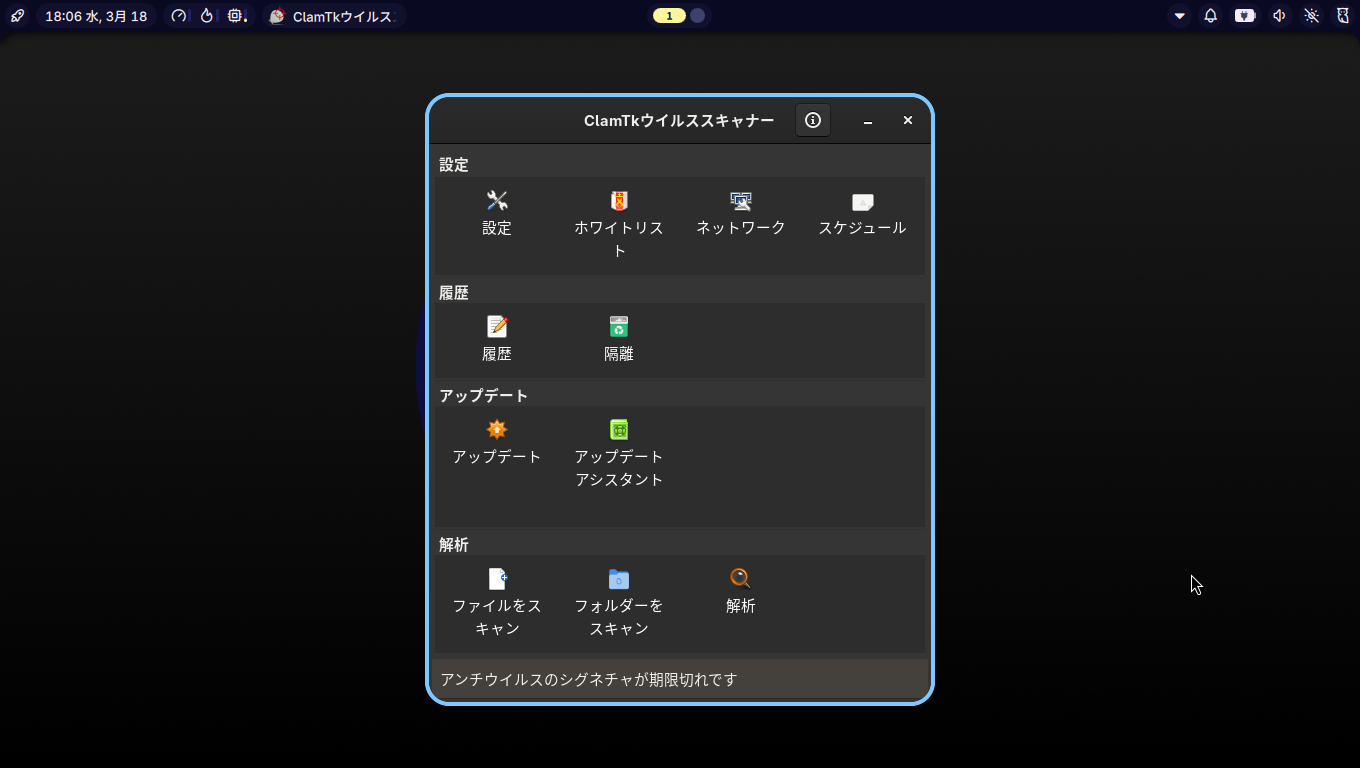Open the ネットワーク network settings icon
The height and width of the screenshot is (768, 1360).
pyautogui.click(x=741, y=201)
